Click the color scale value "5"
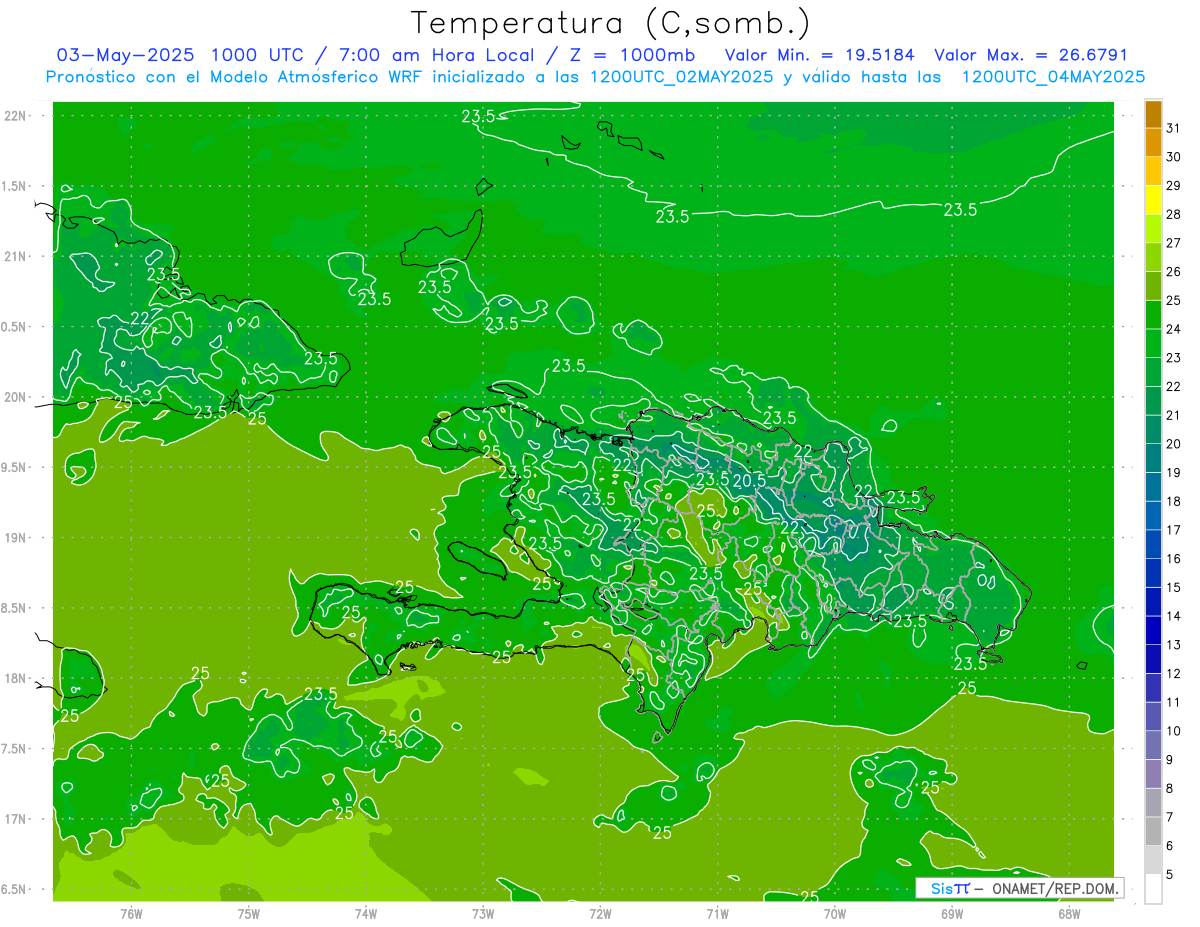The width and height of the screenshot is (1200, 927). (1169, 875)
